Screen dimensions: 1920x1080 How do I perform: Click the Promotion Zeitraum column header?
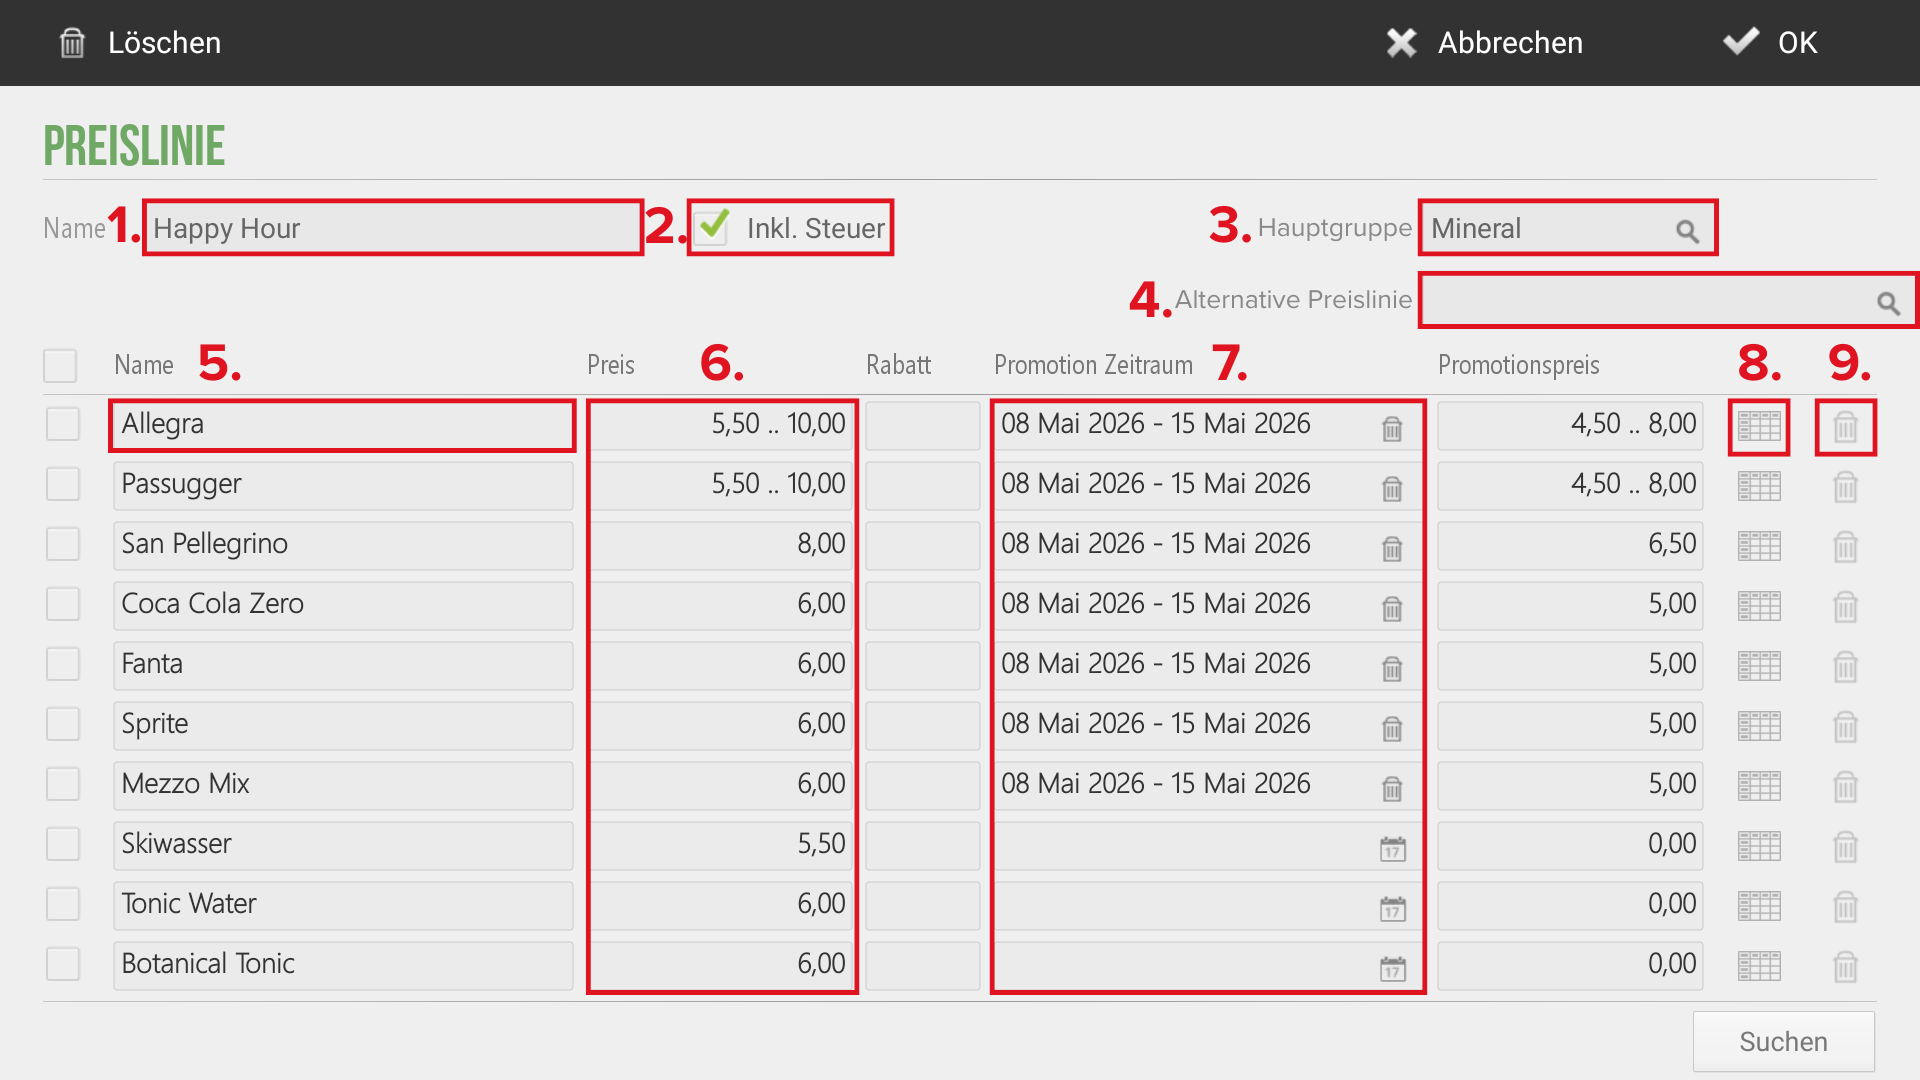pos(1093,365)
